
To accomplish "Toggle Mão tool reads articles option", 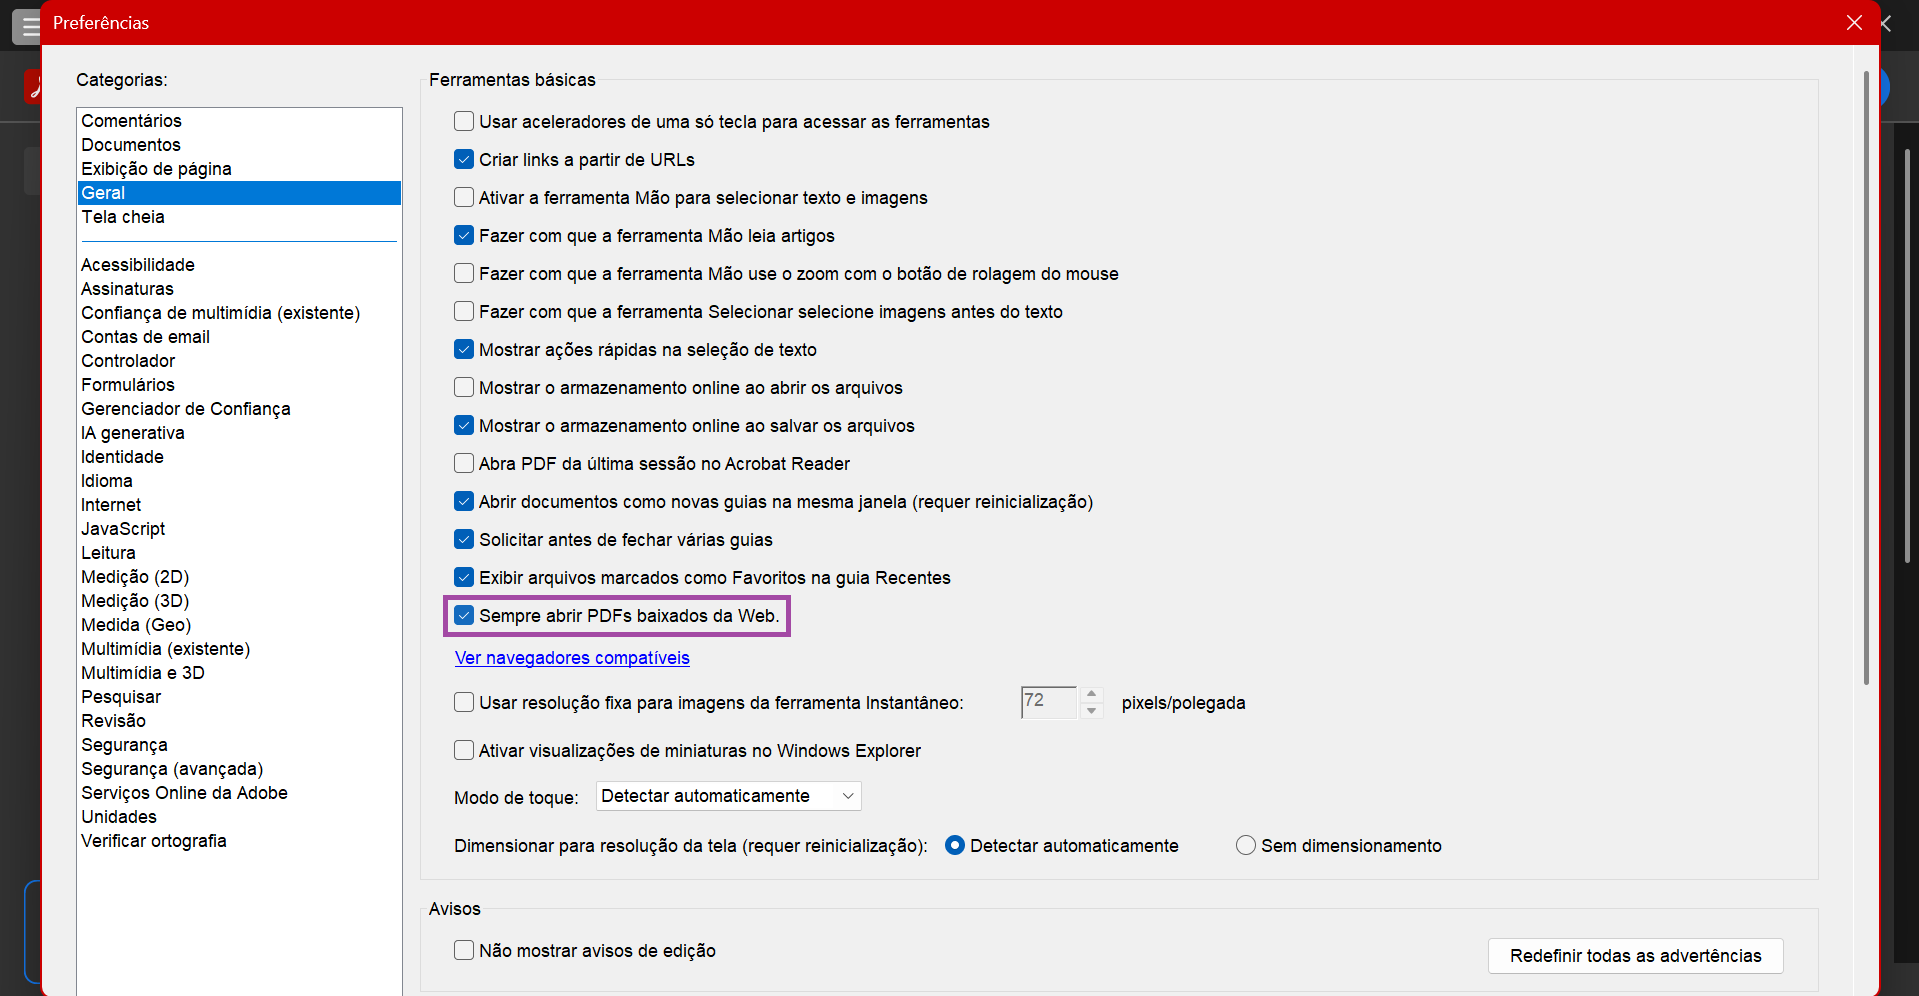I will [x=464, y=235].
